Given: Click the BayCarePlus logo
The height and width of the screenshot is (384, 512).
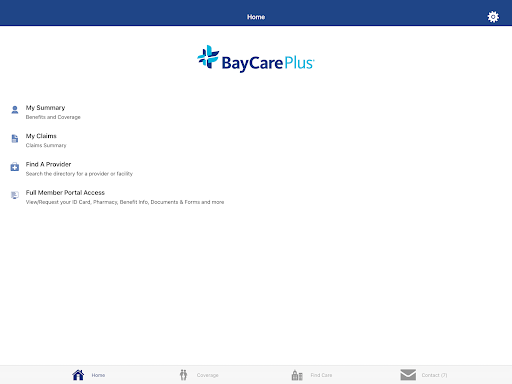Looking at the screenshot, I should pyautogui.click(x=256, y=59).
